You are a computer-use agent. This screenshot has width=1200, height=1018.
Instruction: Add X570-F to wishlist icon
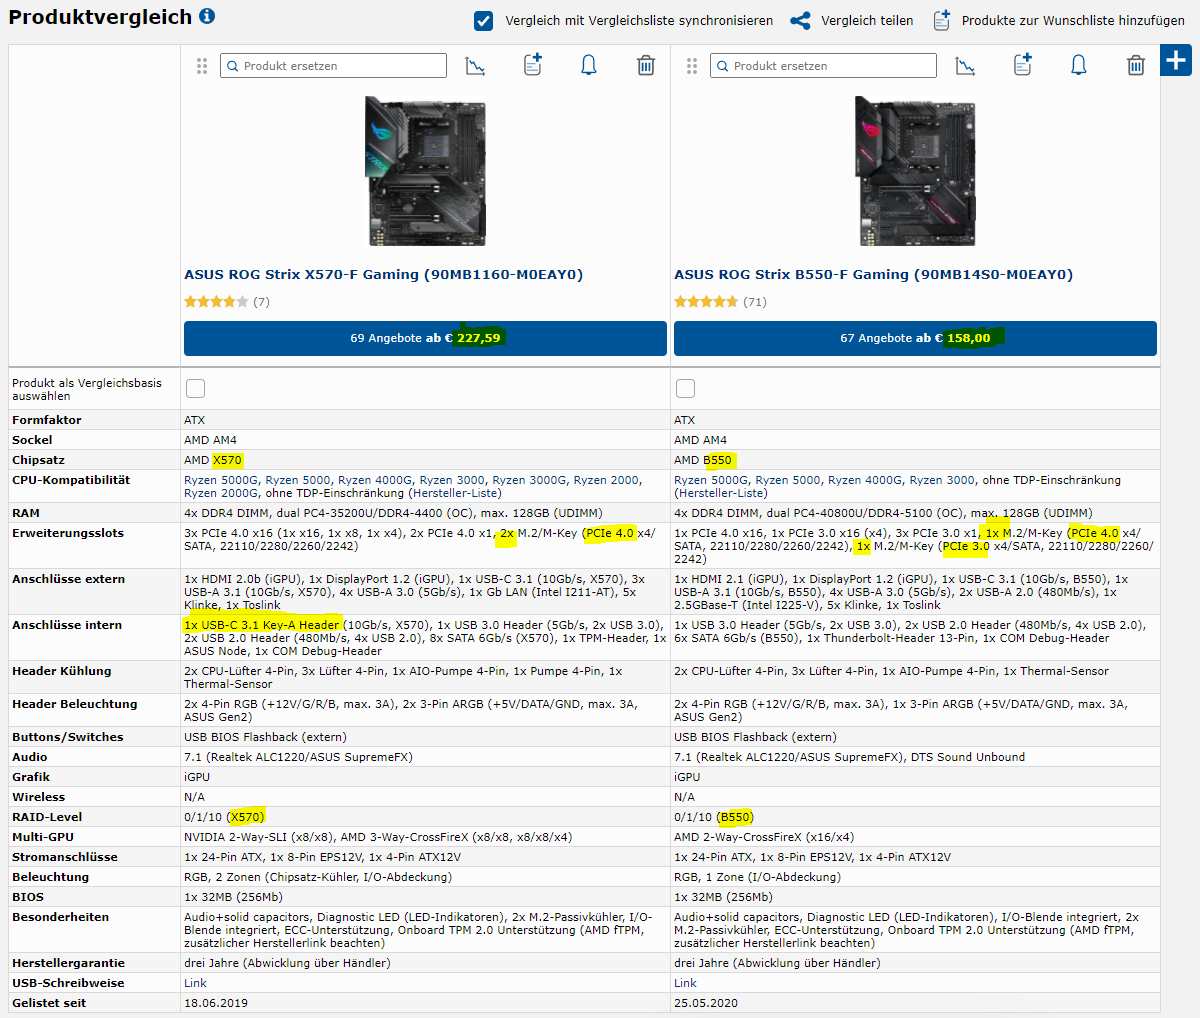click(x=533, y=65)
